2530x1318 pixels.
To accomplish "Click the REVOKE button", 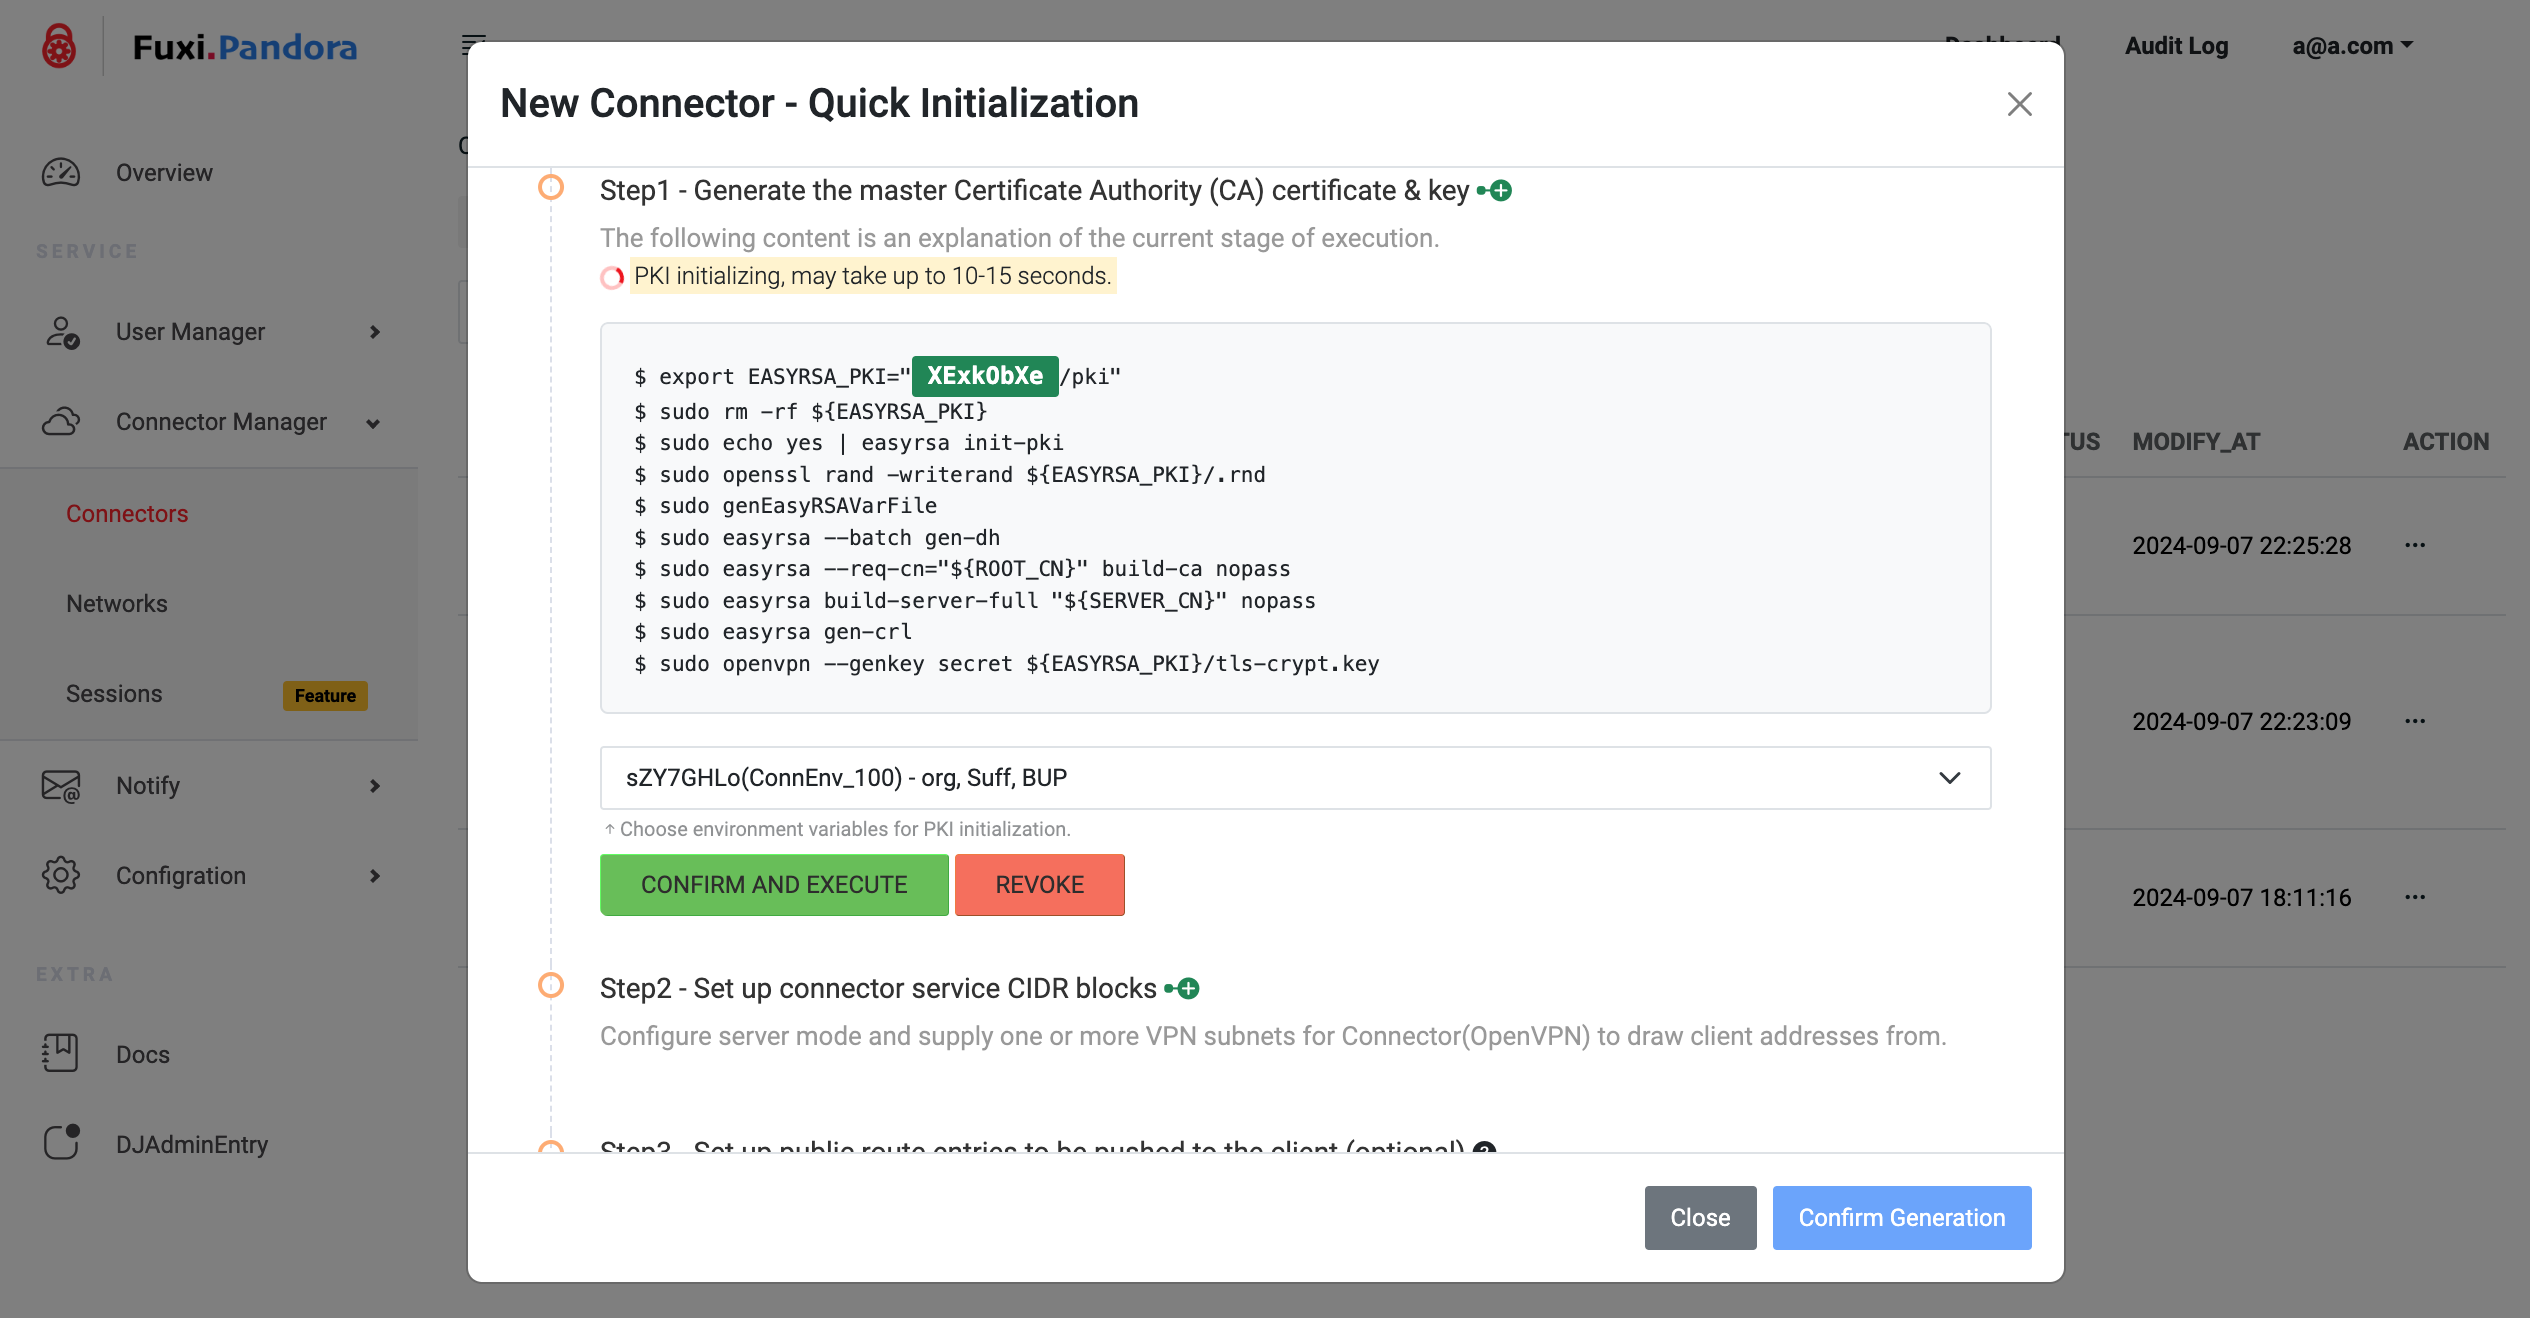I will (x=1039, y=885).
